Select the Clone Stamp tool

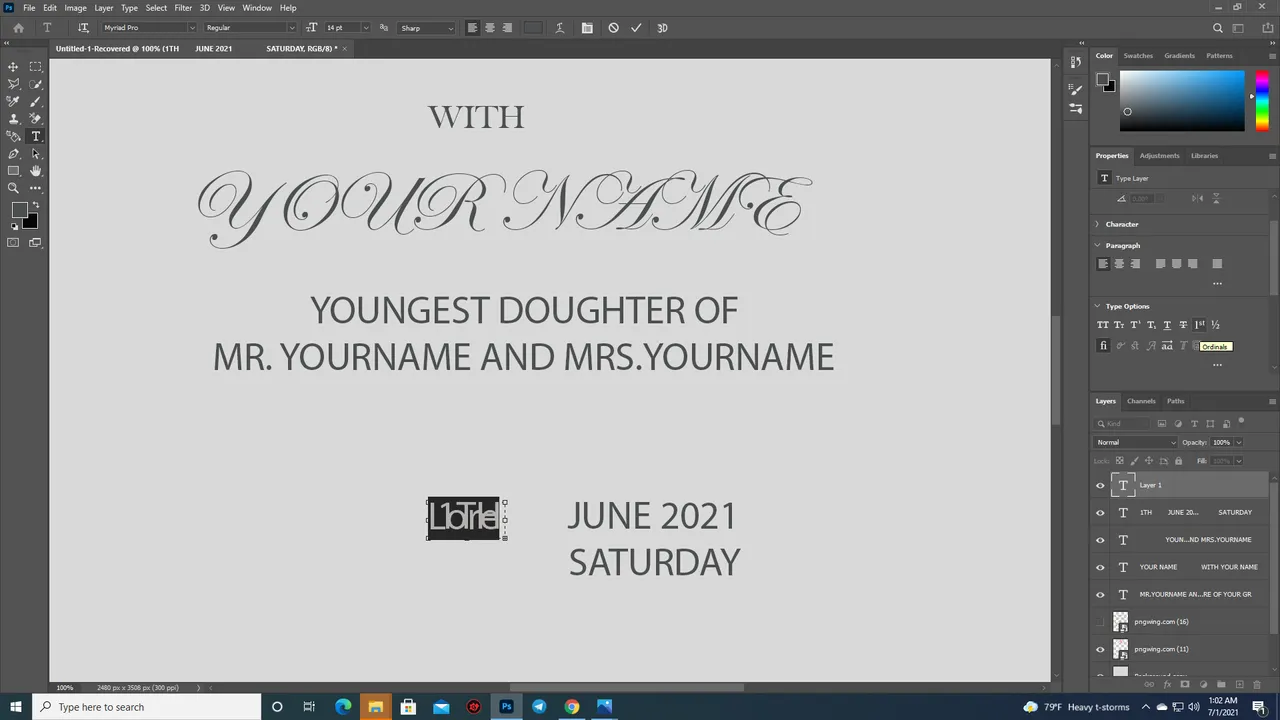click(13, 119)
